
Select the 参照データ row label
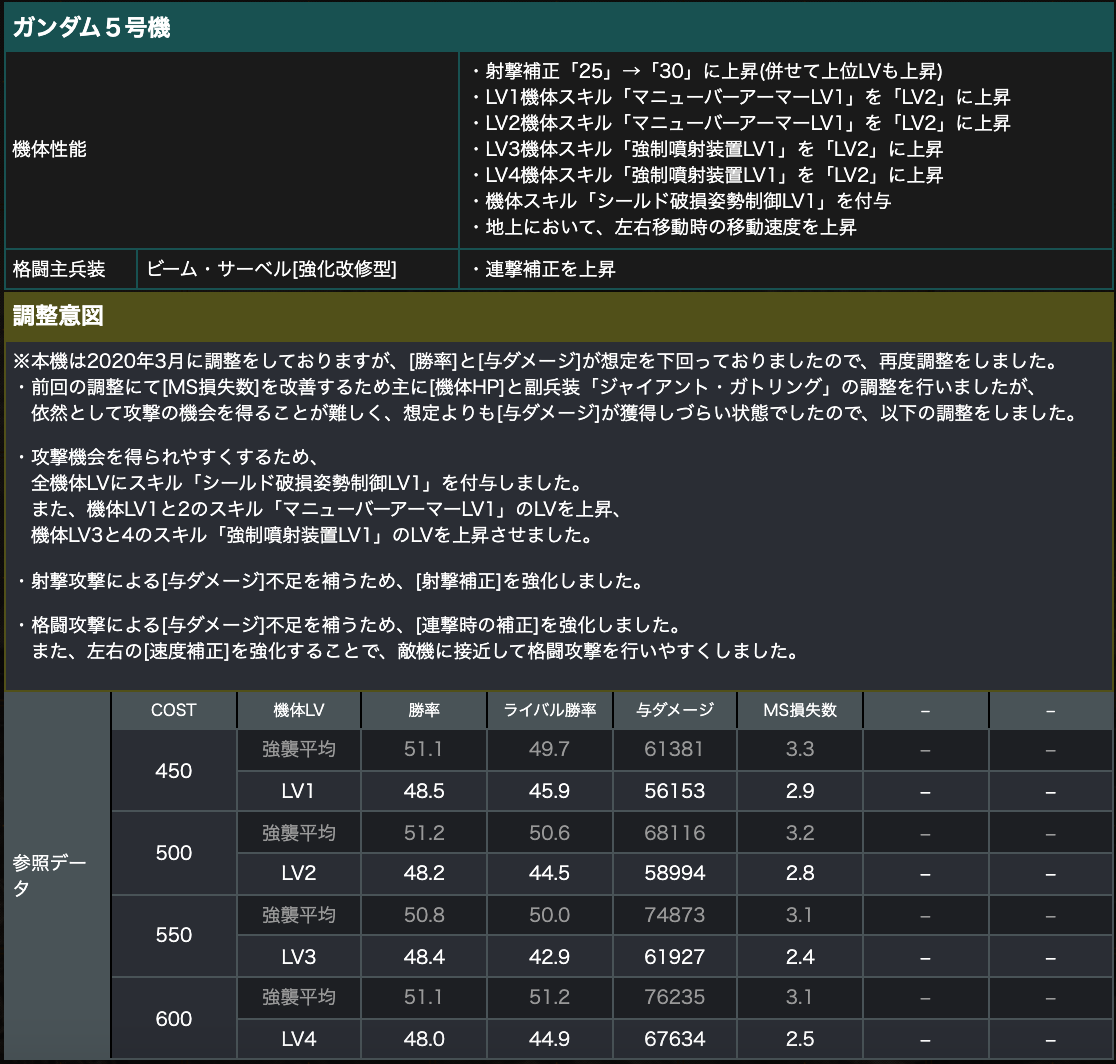pyautogui.click(x=49, y=875)
